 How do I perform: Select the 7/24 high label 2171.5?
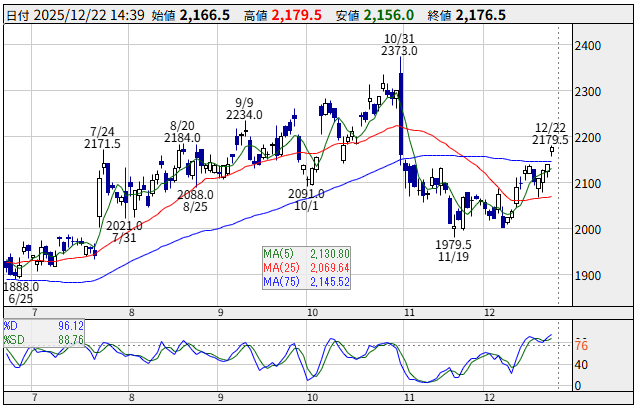click(102, 144)
